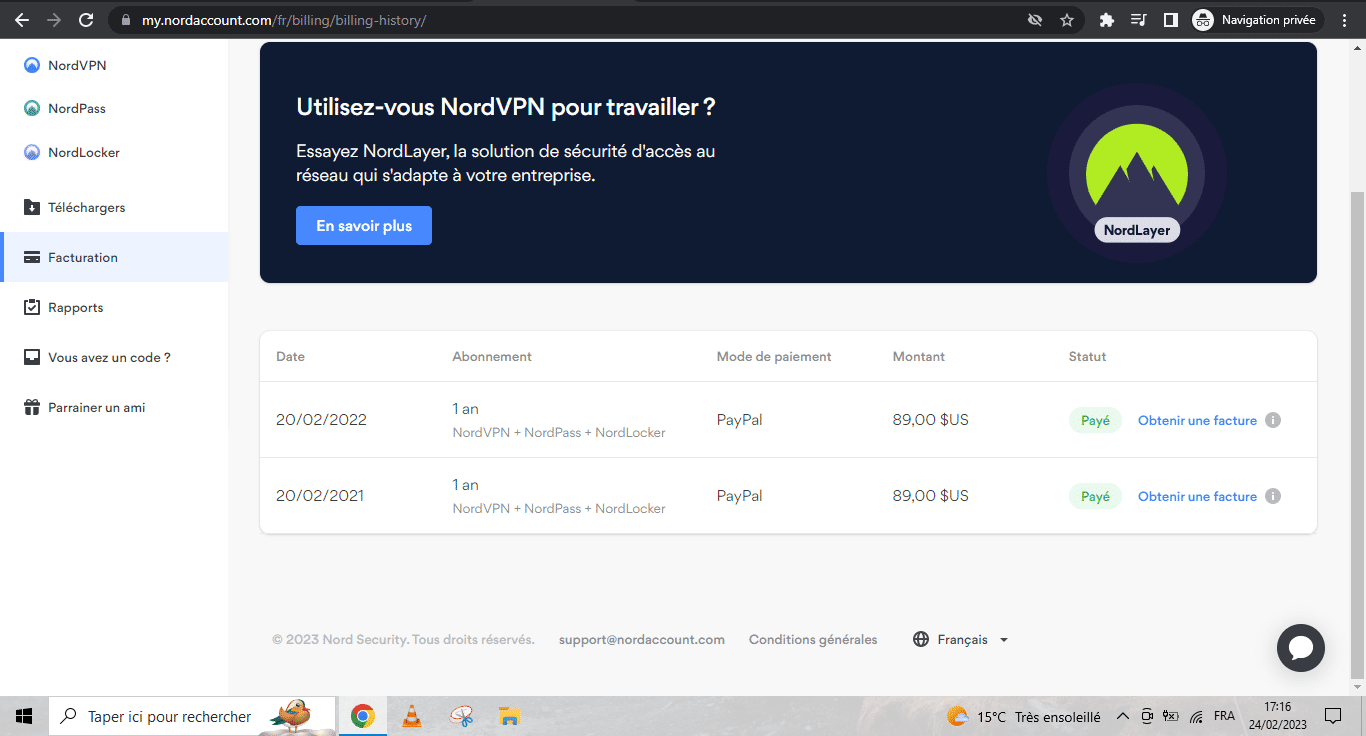Click the date 20/02/2021
The width and height of the screenshot is (1366, 736).
pyautogui.click(x=320, y=496)
